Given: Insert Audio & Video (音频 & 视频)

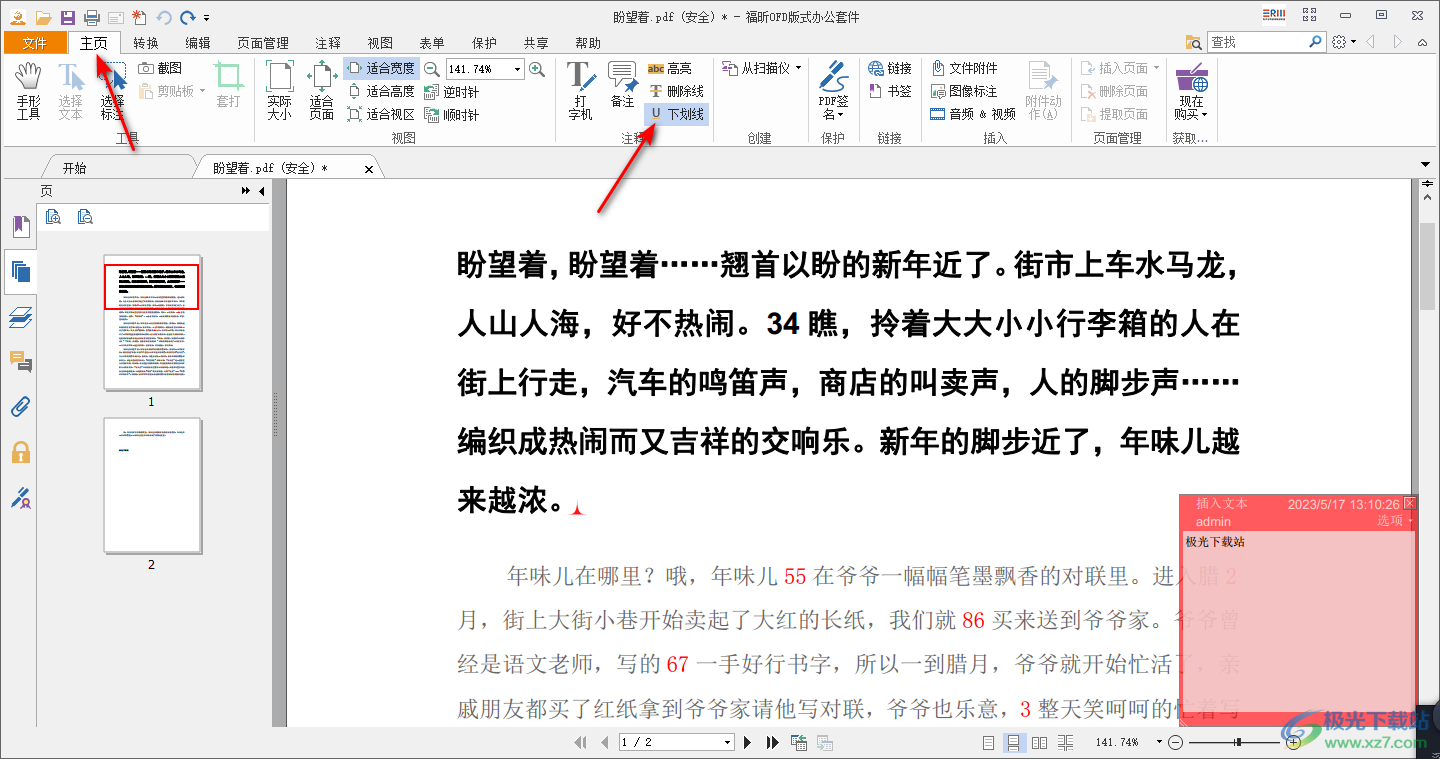Looking at the screenshot, I should coord(973,114).
